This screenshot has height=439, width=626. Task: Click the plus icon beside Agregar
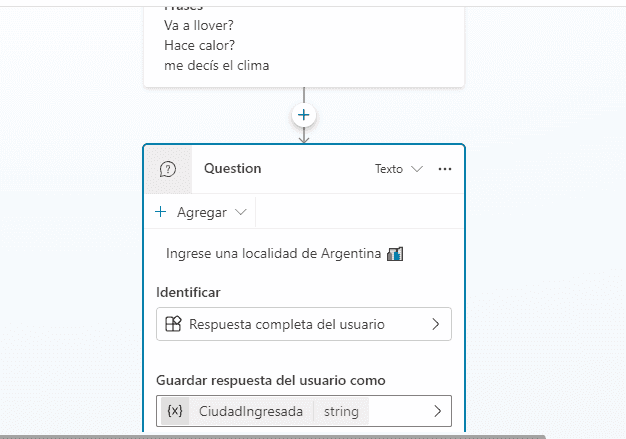click(160, 212)
